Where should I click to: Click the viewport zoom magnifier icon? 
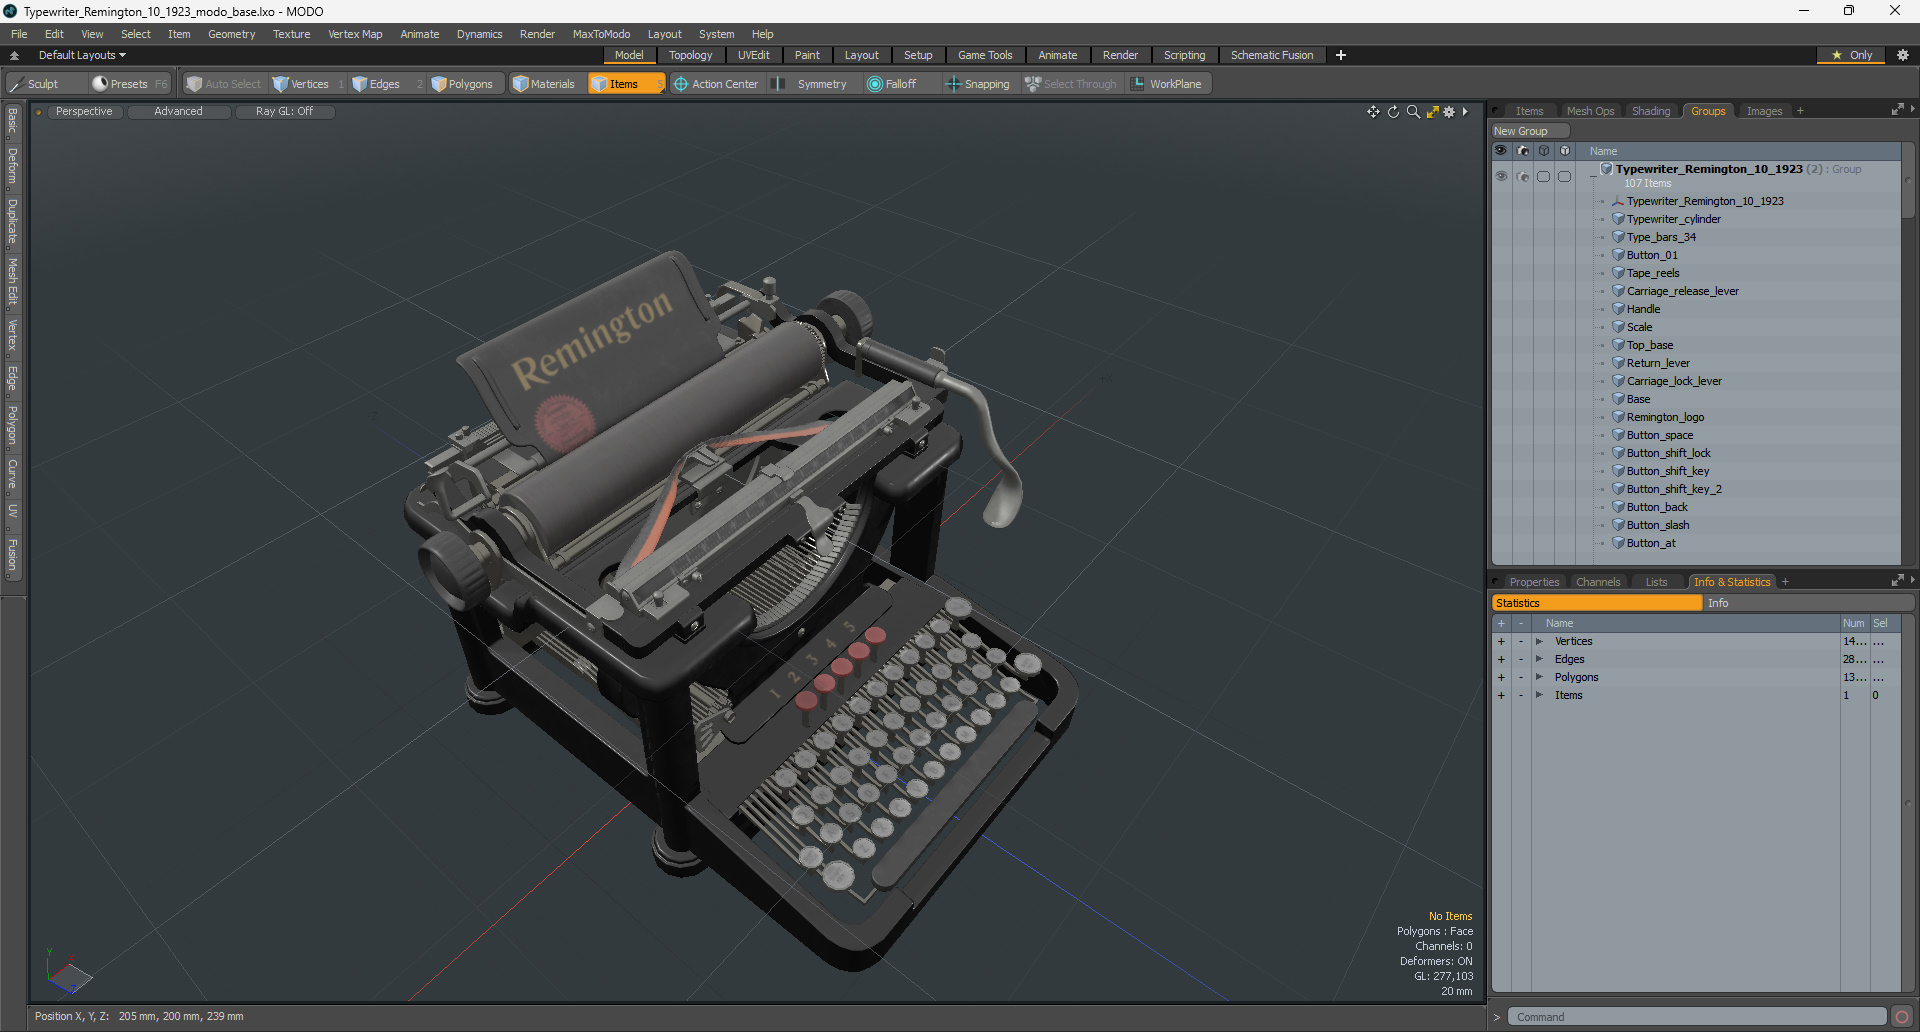click(x=1413, y=112)
